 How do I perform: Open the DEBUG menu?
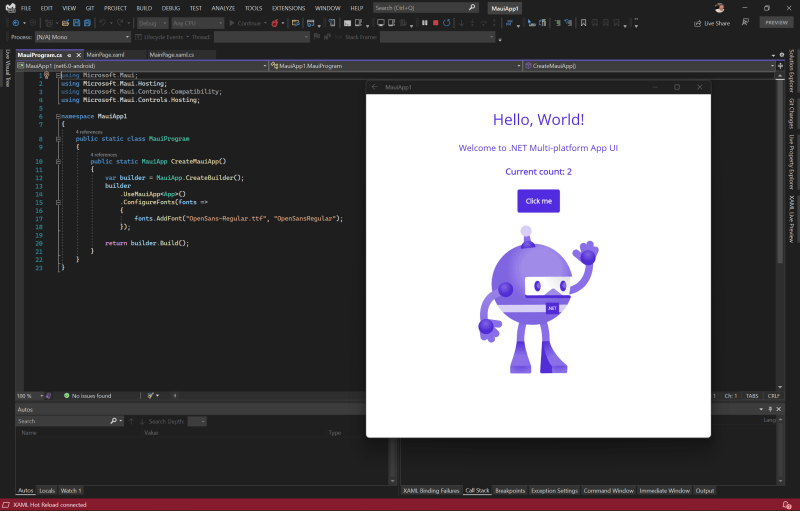coord(171,8)
